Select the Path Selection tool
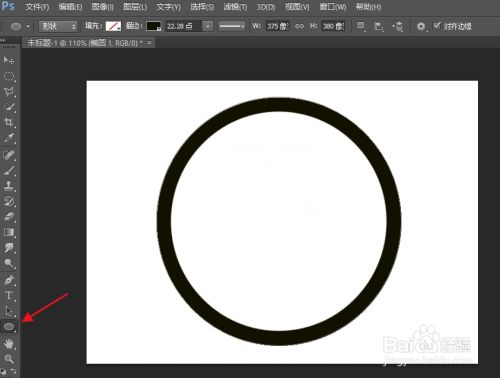The width and height of the screenshot is (500, 378). (9, 311)
